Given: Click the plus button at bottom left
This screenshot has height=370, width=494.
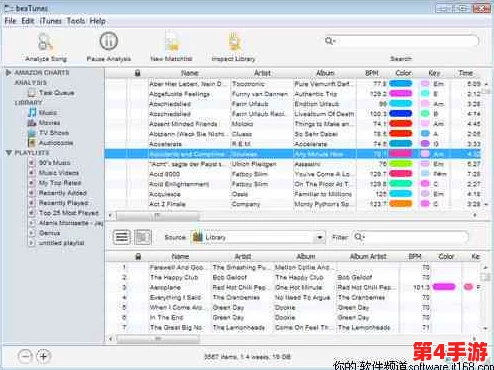Looking at the screenshot, I should (43, 356).
